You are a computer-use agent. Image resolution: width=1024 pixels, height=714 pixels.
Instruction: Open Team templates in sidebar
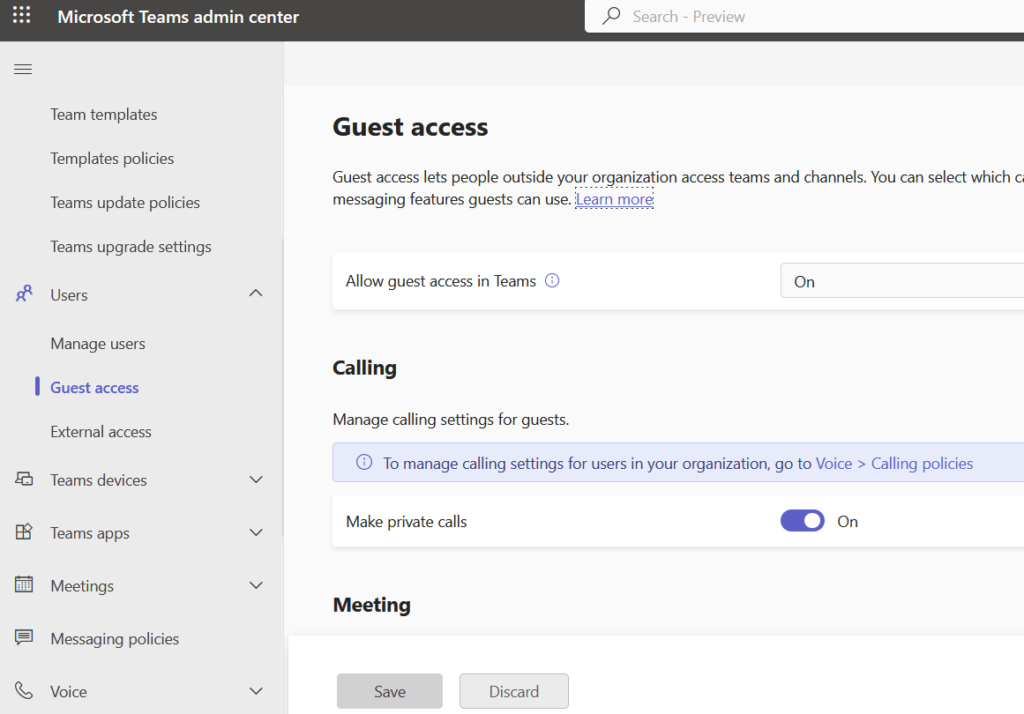tap(104, 114)
